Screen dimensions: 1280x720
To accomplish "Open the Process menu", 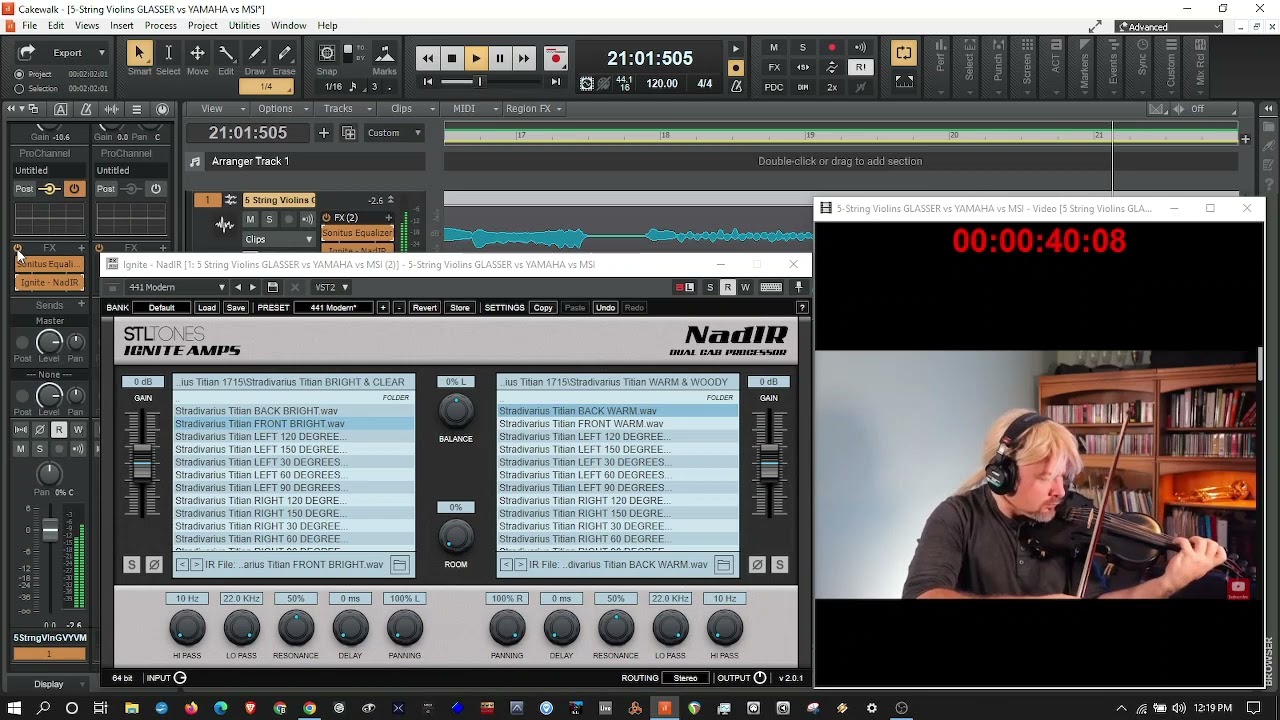I will 160,25.
